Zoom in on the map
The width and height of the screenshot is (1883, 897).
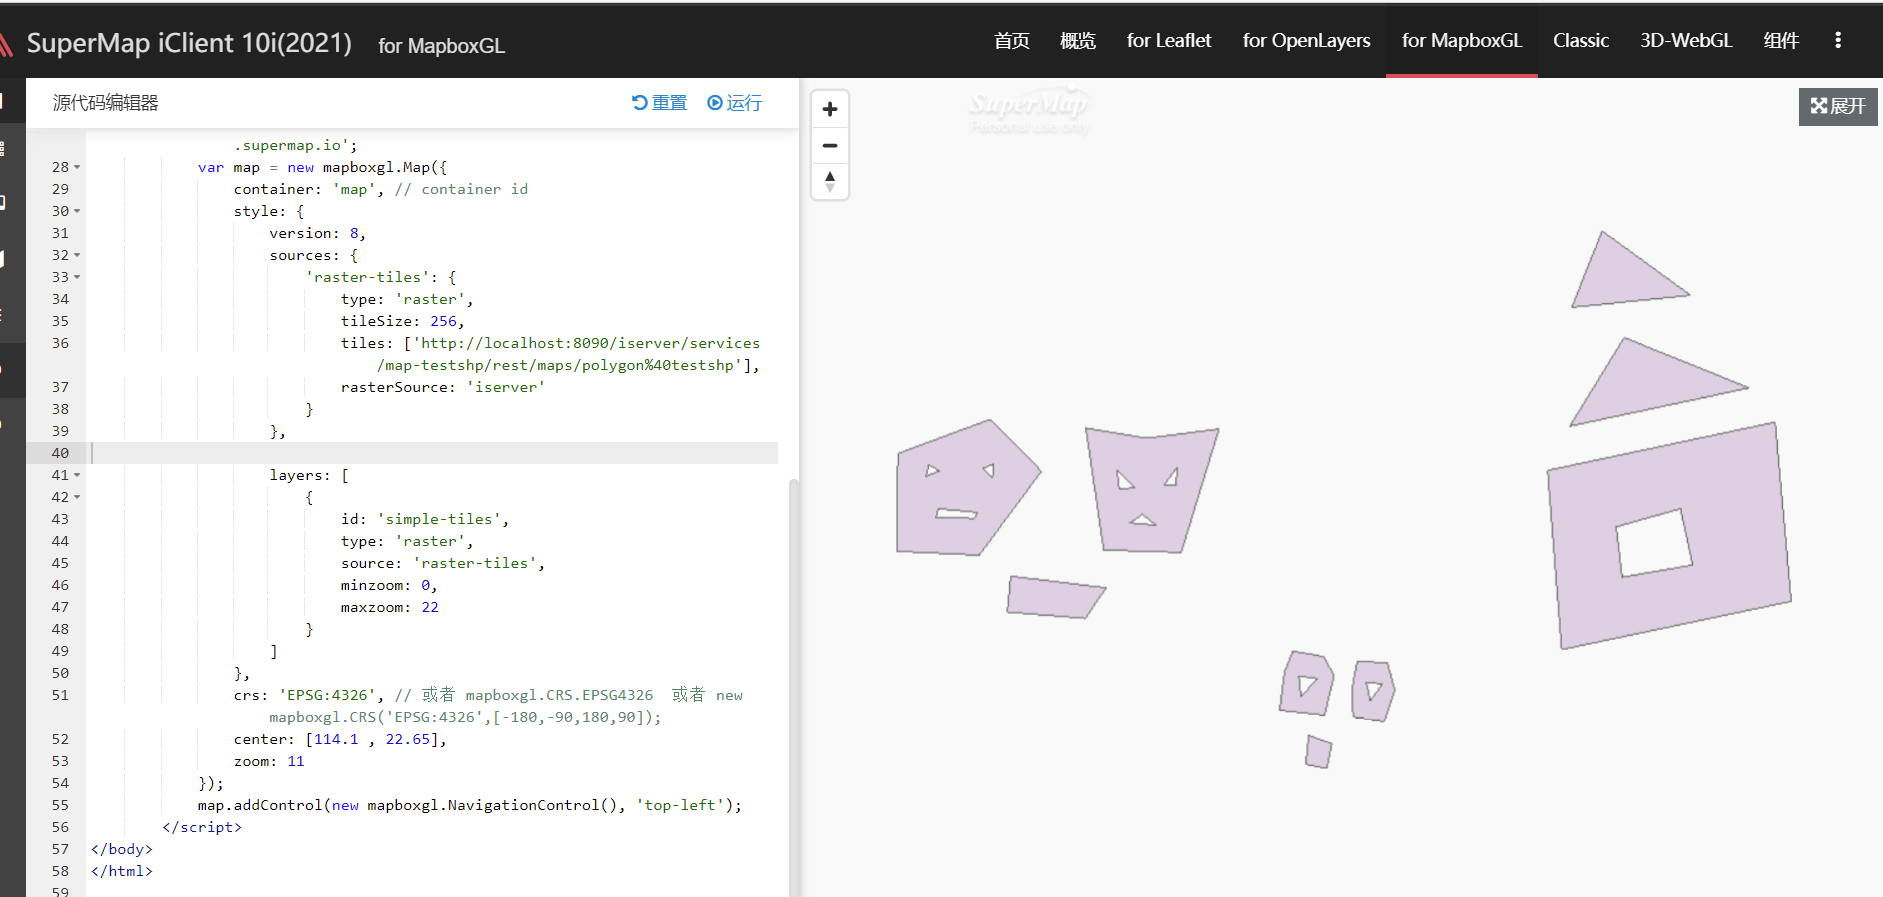(x=830, y=109)
